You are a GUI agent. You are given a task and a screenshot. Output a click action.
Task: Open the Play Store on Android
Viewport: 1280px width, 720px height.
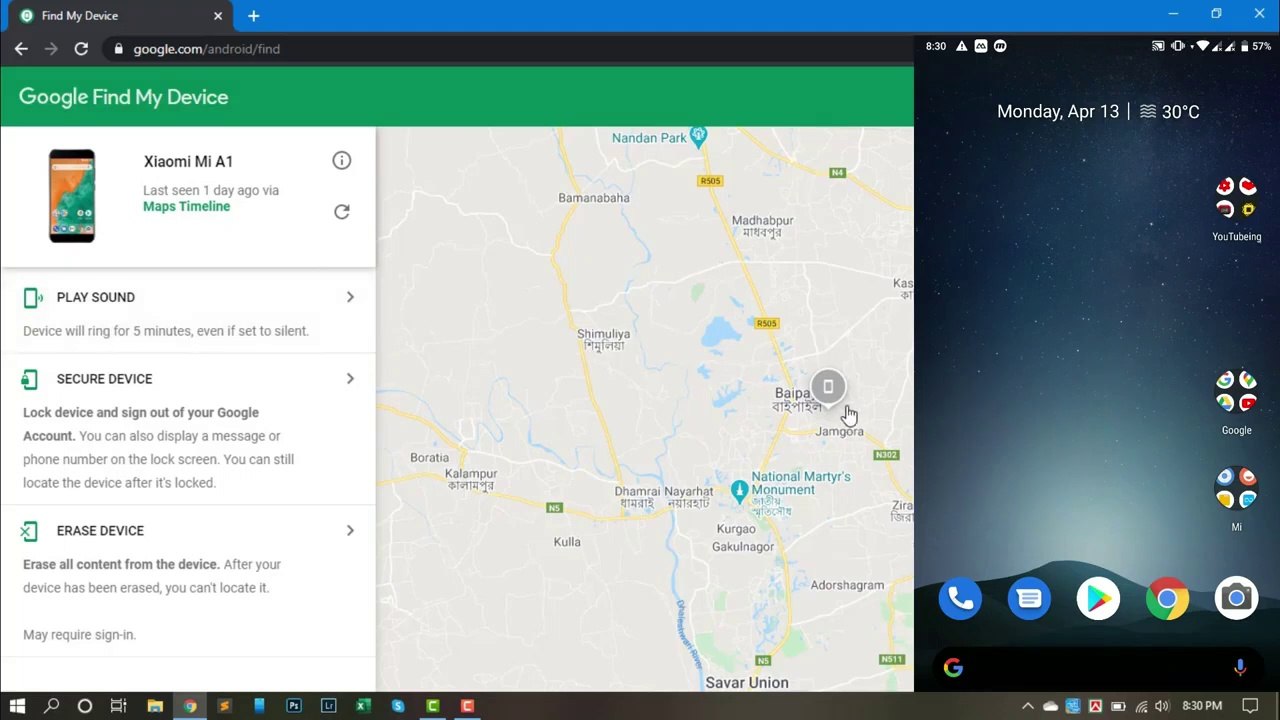[1098, 599]
